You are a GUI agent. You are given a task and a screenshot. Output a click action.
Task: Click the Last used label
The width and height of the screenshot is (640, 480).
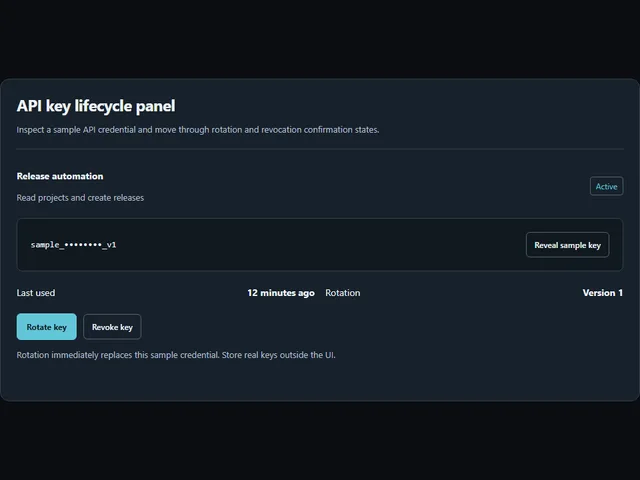pyautogui.click(x=36, y=293)
